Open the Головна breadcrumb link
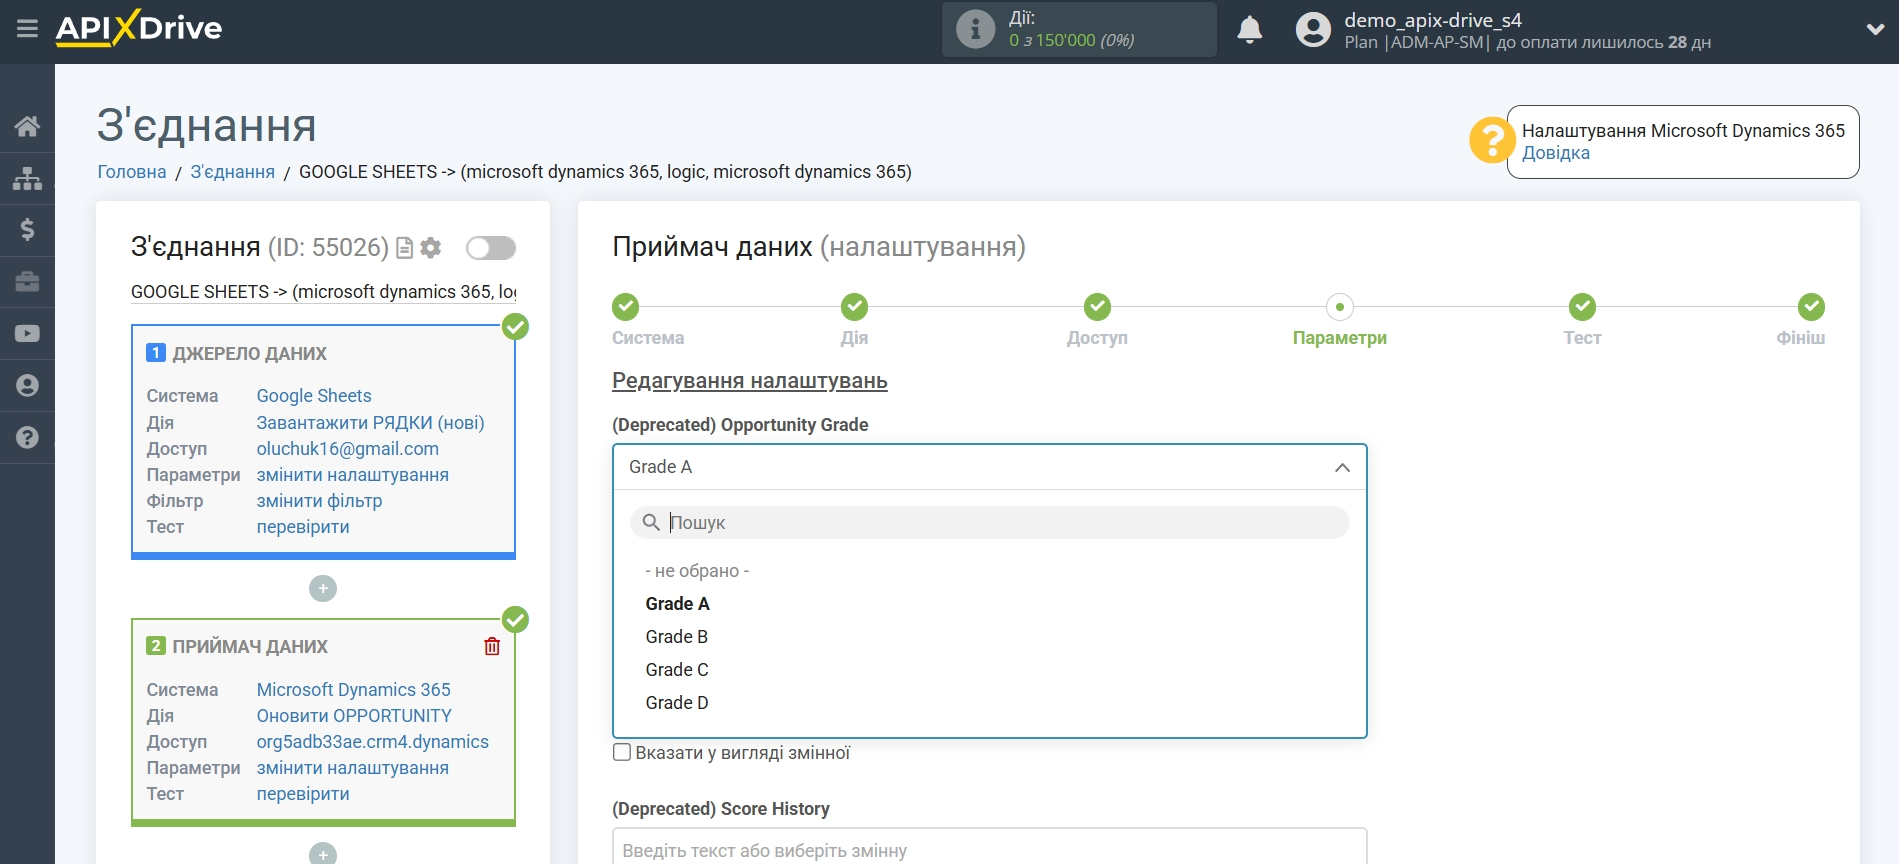1899x864 pixels. pos(132,172)
